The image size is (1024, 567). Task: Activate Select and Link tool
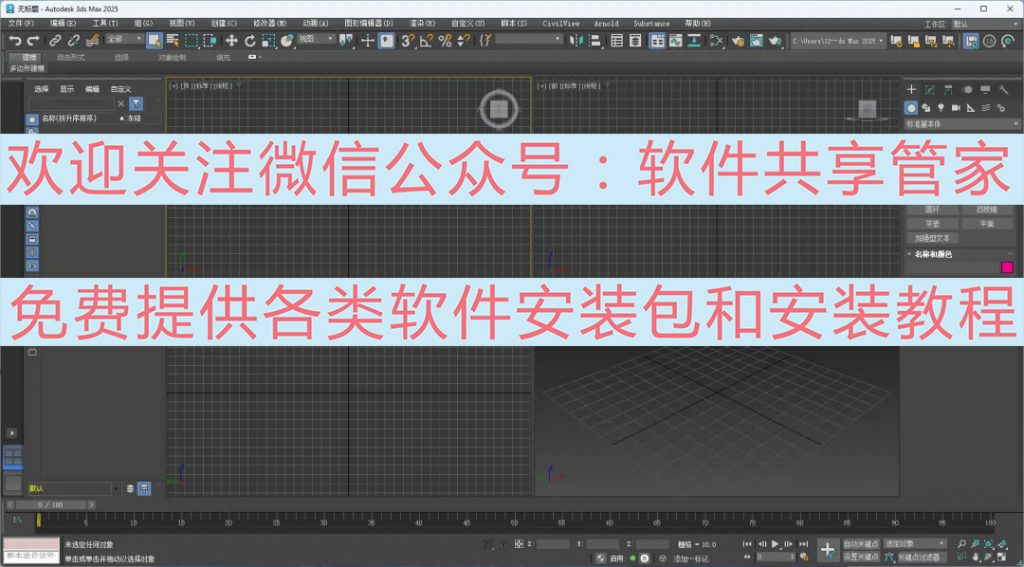(x=56, y=40)
